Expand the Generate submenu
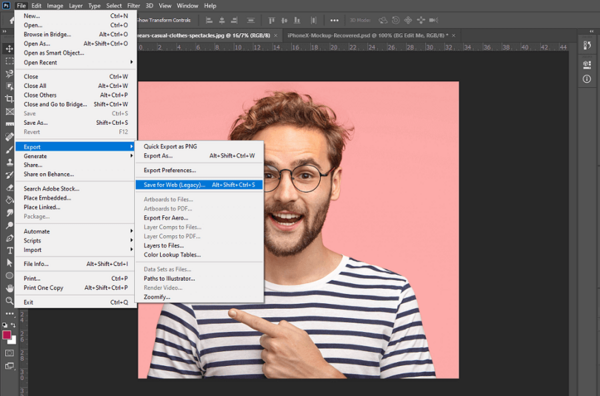 click(x=76, y=156)
